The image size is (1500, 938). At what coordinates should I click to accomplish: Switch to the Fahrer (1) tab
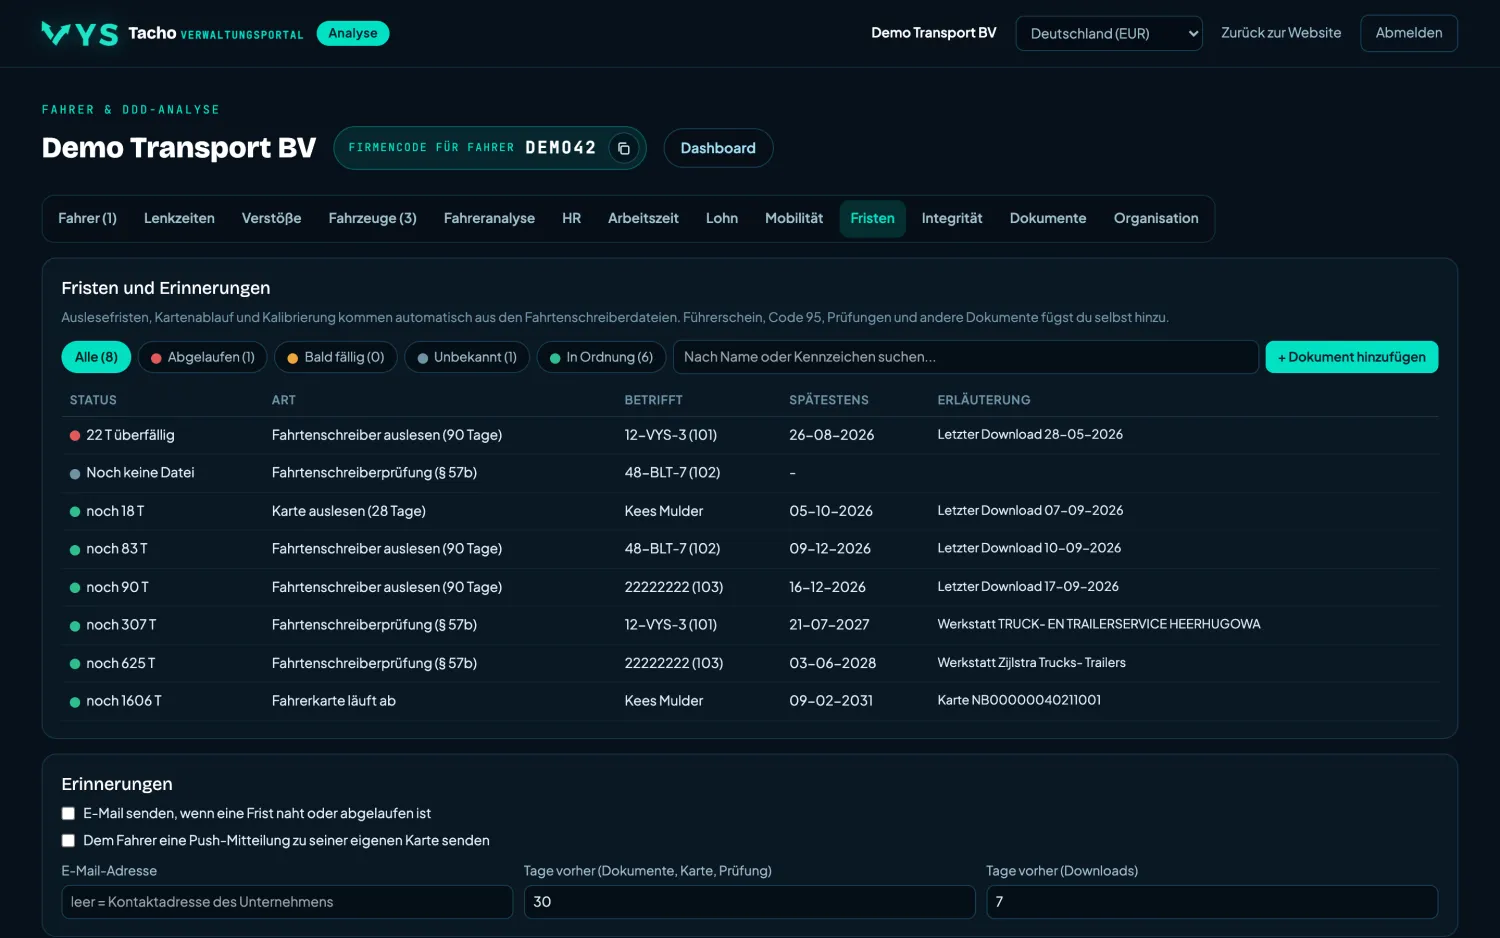(x=88, y=218)
